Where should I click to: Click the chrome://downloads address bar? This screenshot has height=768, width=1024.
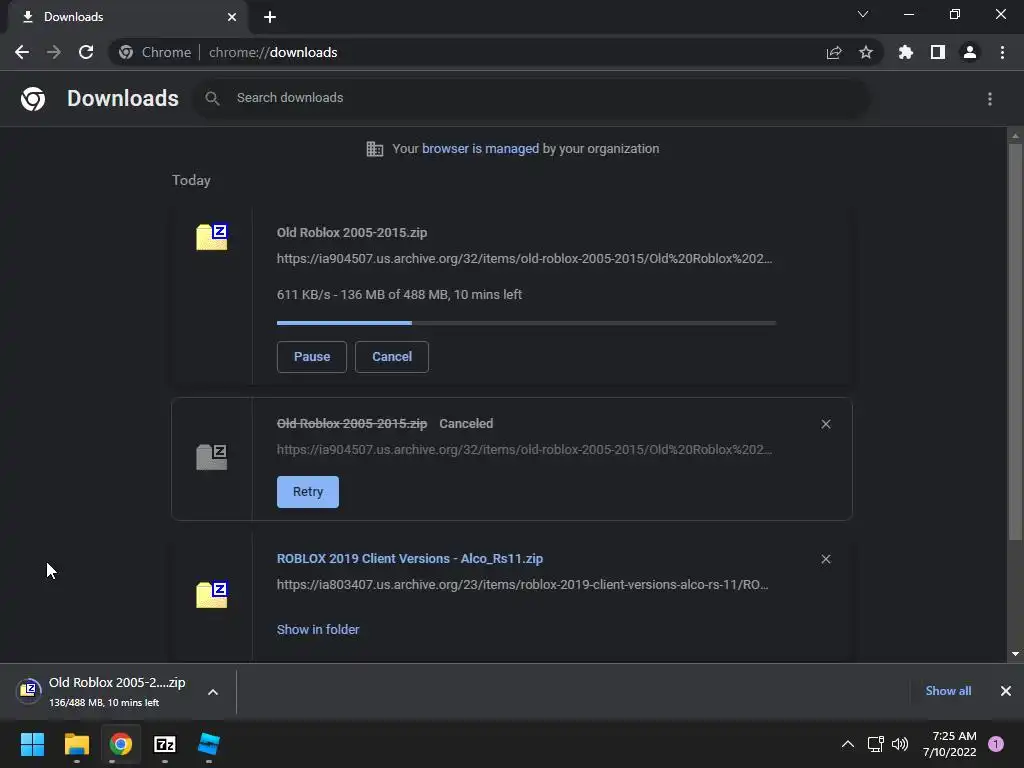click(496, 52)
